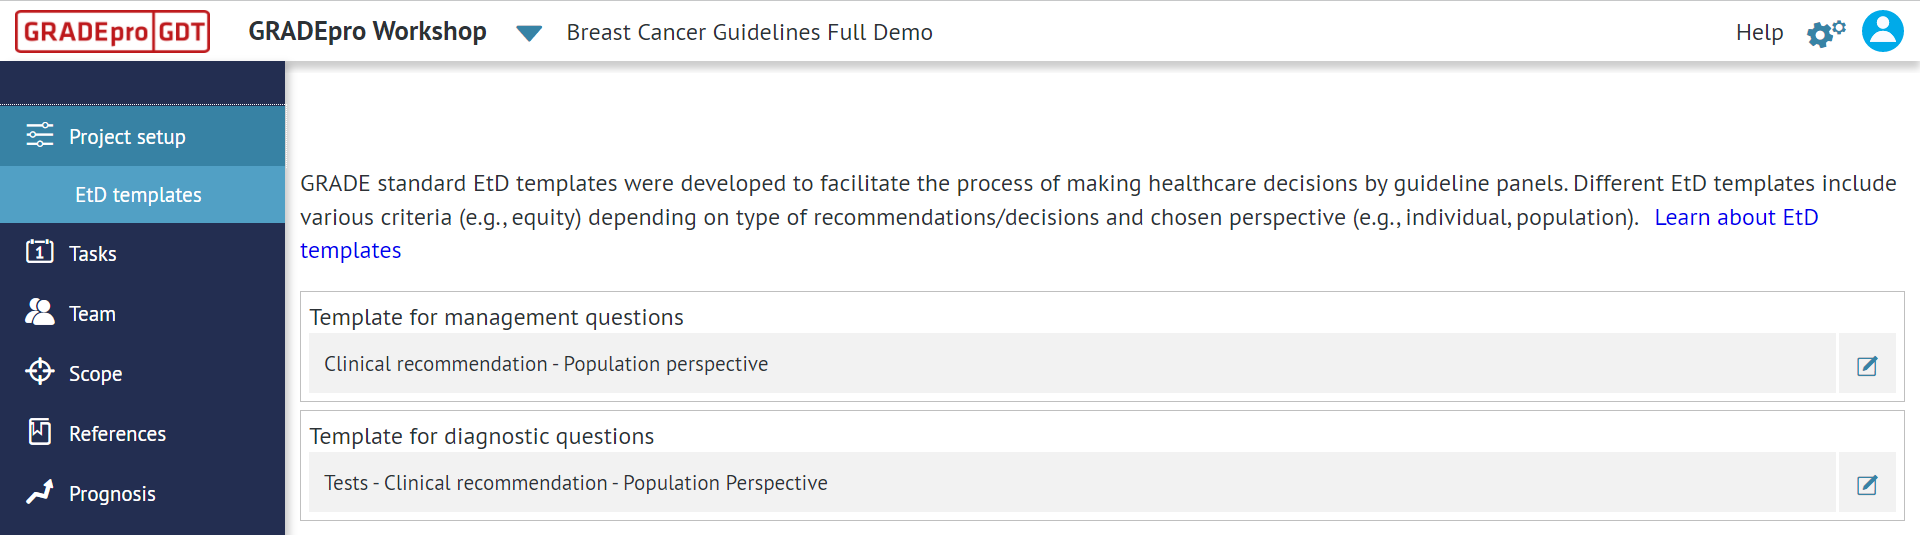1920x535 pixels.
Task: Open the project switcher dropdown arrow
Action: [529, 33]
